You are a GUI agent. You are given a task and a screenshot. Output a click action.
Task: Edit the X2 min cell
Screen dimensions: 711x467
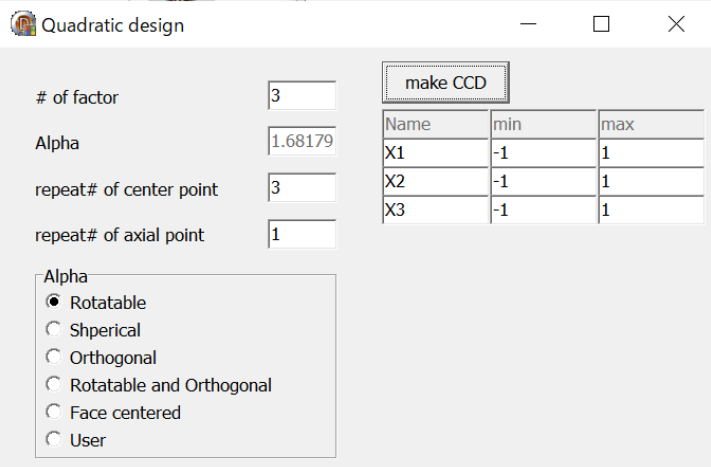click(x=543, y=182)
